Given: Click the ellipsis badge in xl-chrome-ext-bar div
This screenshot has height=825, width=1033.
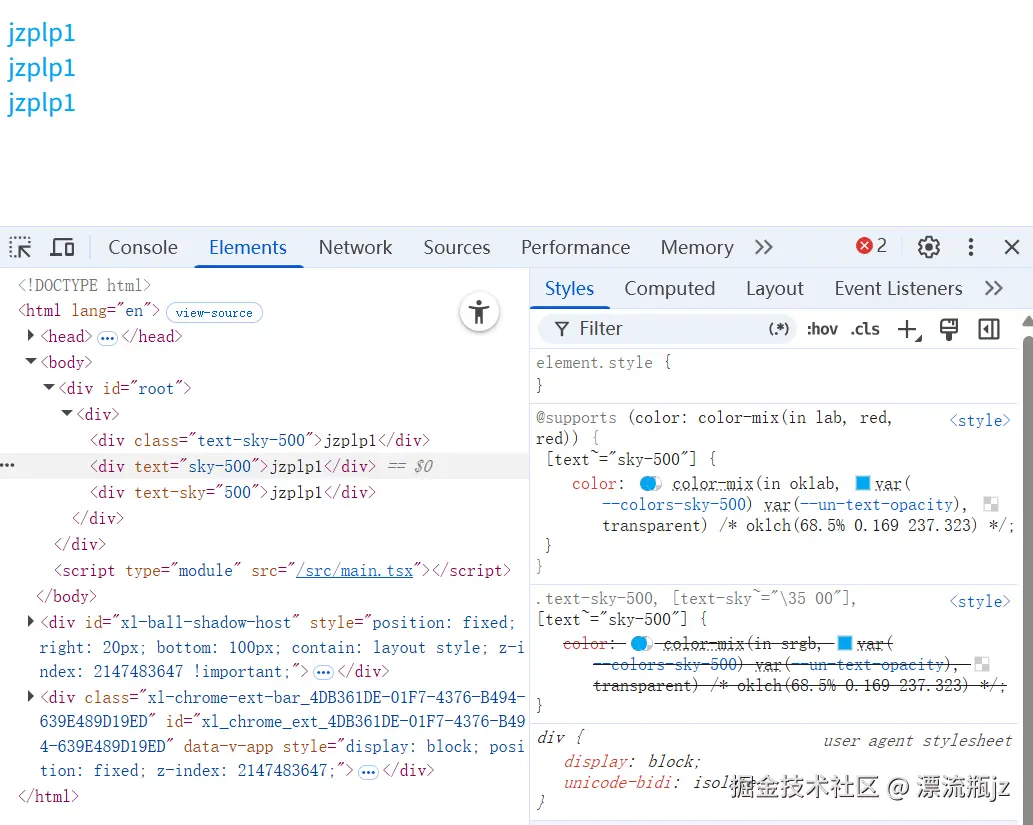Looking at the screenshot, I should [368, 772].
